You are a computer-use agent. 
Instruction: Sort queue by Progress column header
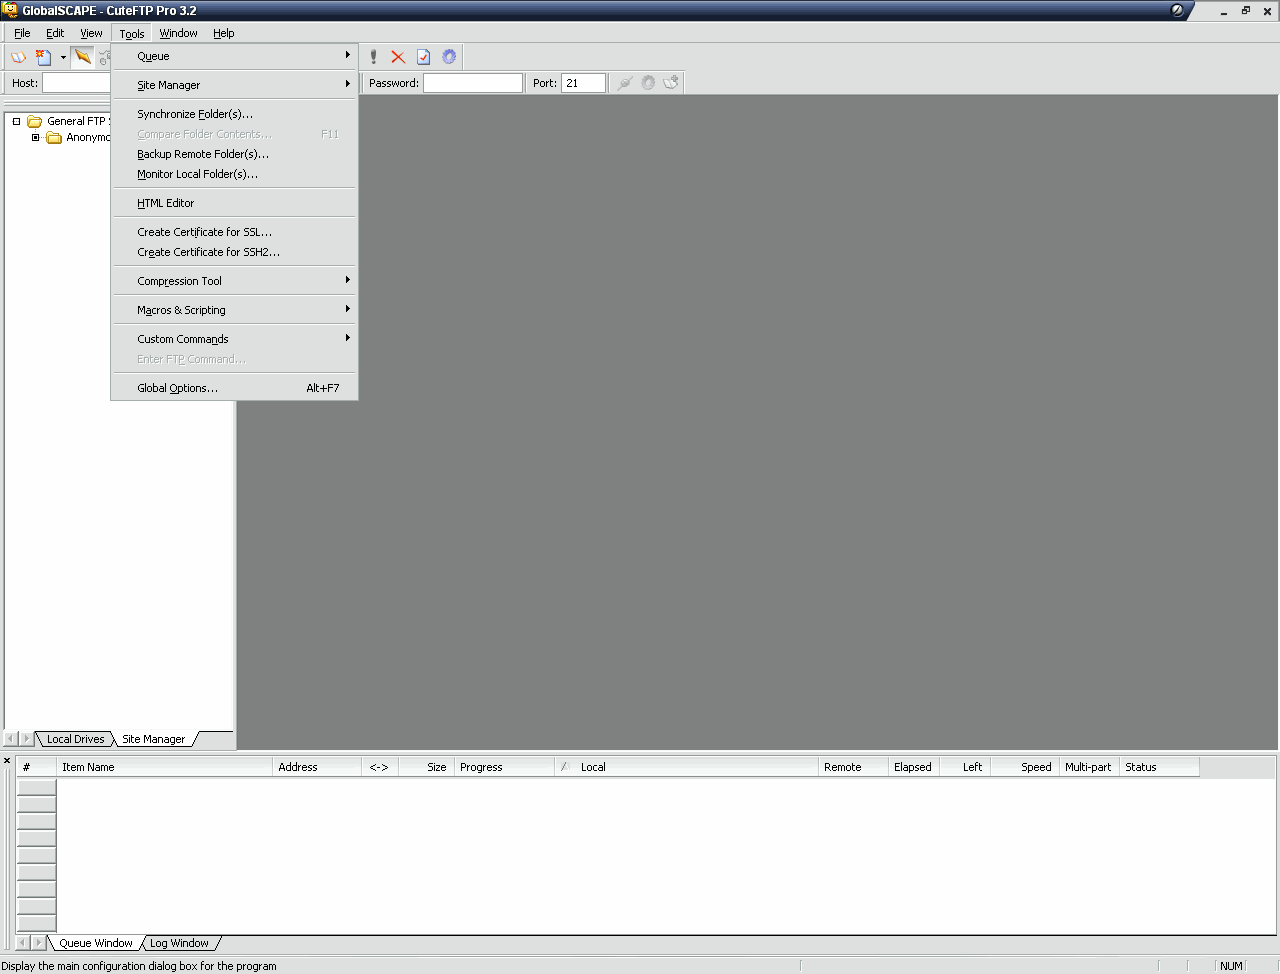pyautogui.click(x=505, y=767)
